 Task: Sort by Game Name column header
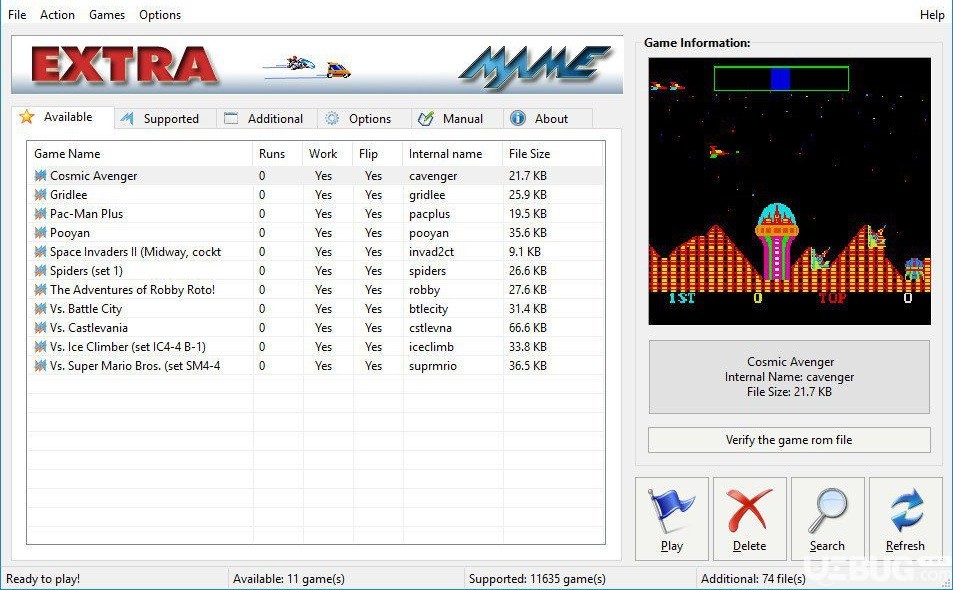coord(140,154)
